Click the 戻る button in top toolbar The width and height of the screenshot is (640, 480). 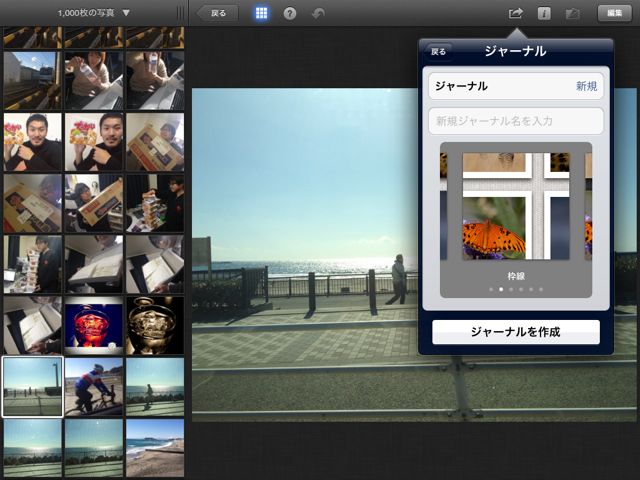pos(218,13)
